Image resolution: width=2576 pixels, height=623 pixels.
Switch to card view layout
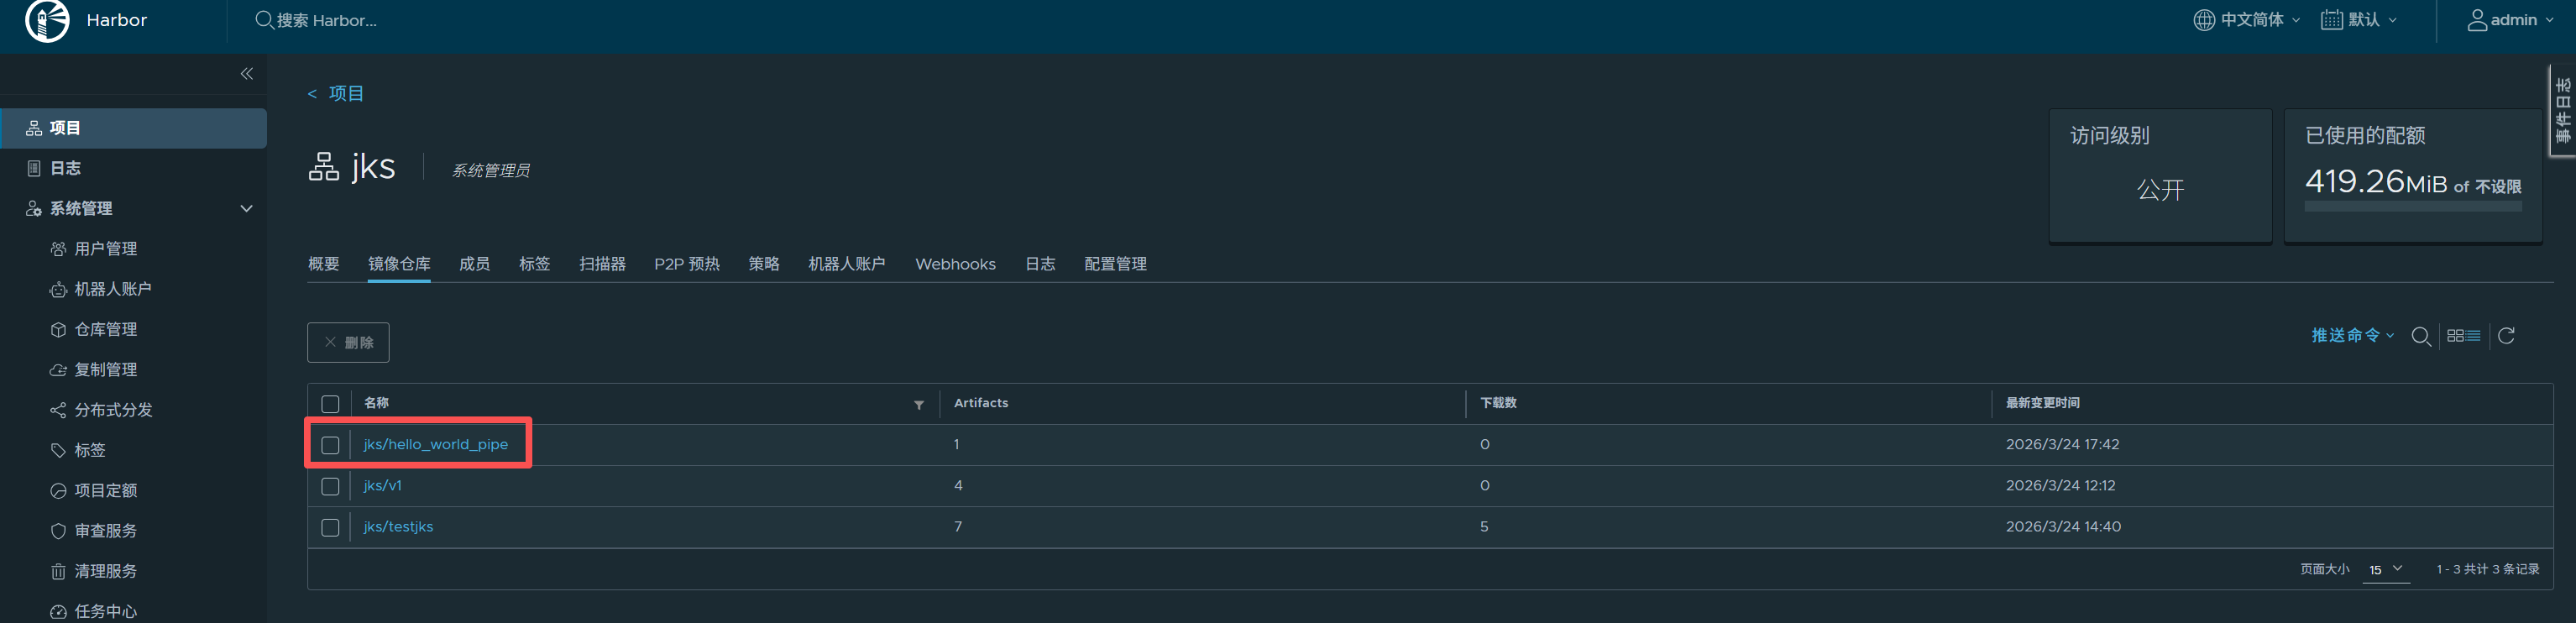[2455, 336]
